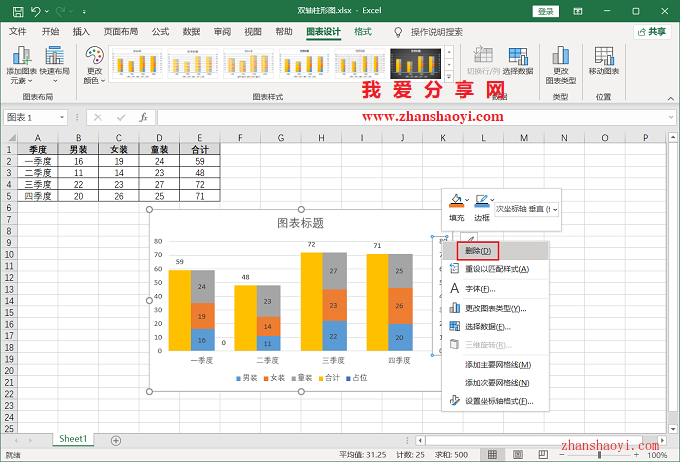680x462 pixels.
Task: Open the 文件 tab
Action: 18,32
